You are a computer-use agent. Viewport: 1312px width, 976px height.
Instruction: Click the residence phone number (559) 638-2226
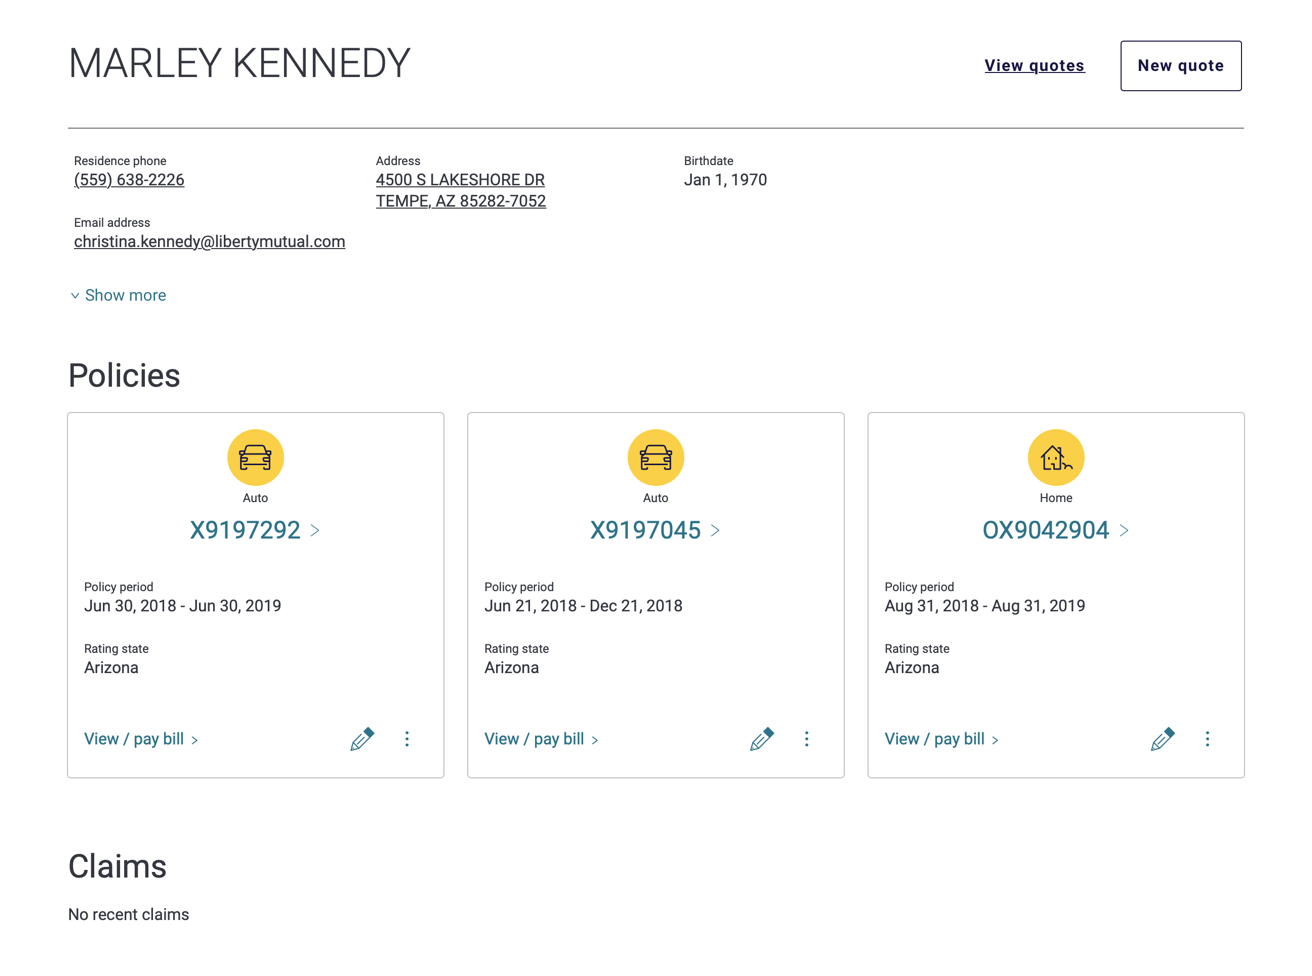click(x=129, y=180)
